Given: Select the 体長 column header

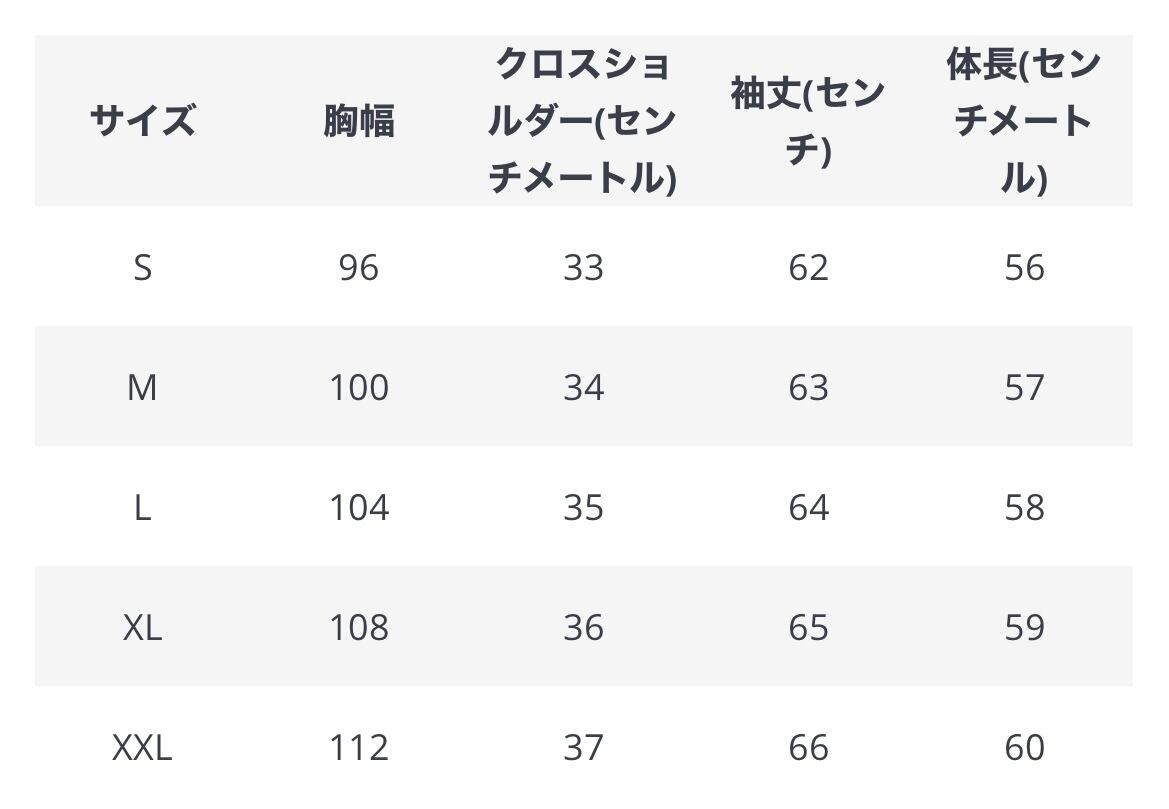Looking at the screenshot, I should tap(1024, 121).
